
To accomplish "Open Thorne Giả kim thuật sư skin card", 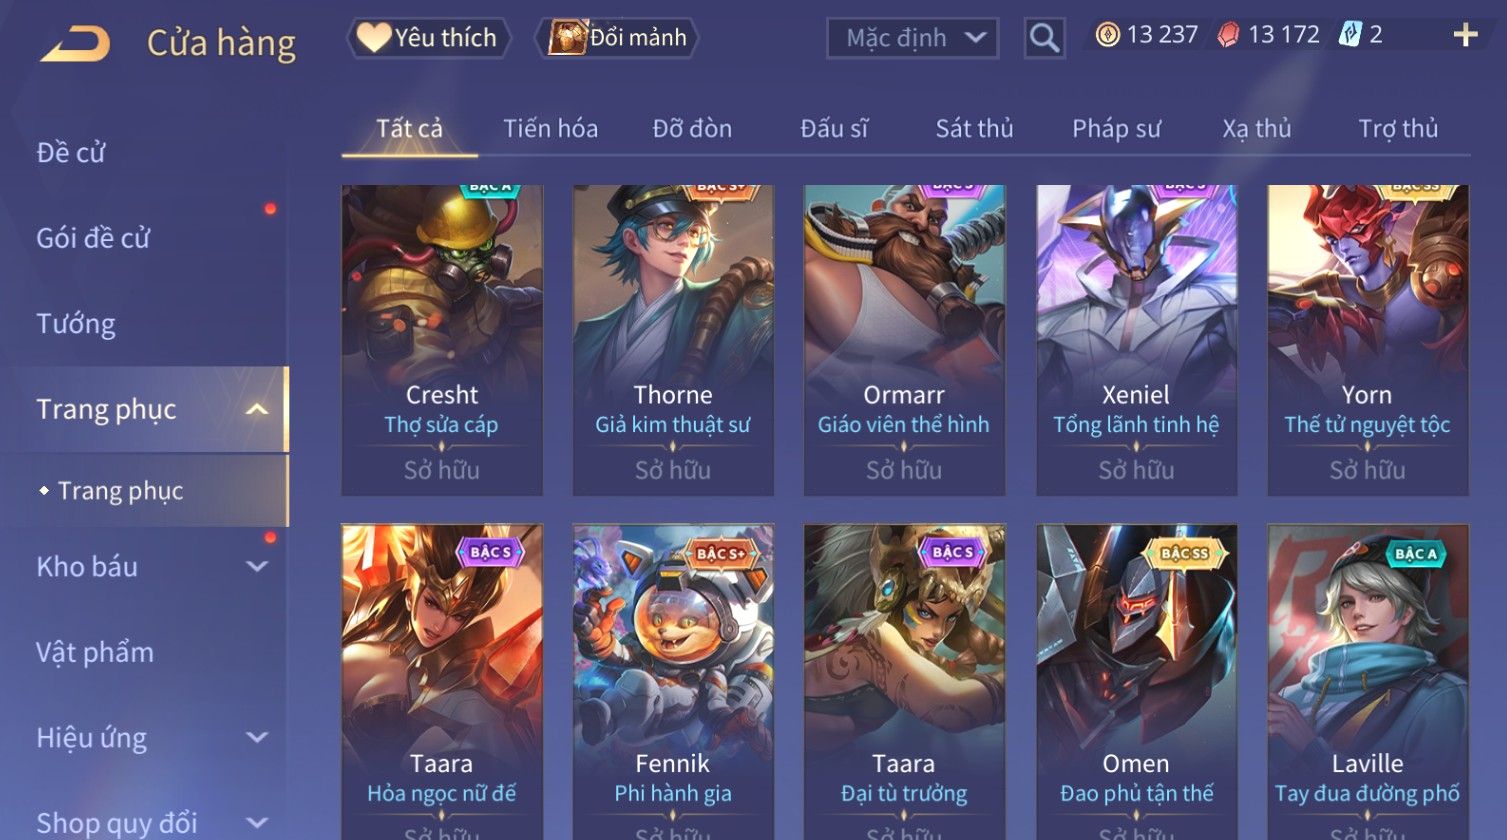I will pos(673,340).
